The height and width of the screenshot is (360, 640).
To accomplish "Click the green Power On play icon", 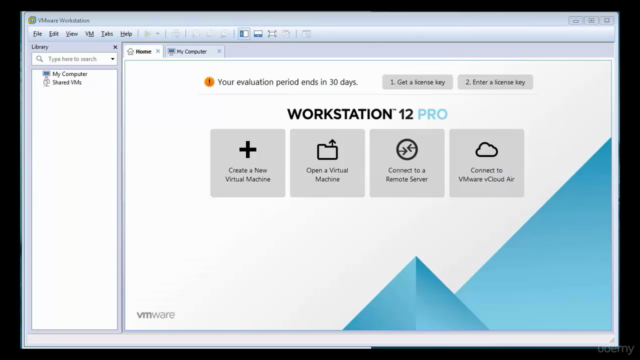I will [x=148, y=34].
